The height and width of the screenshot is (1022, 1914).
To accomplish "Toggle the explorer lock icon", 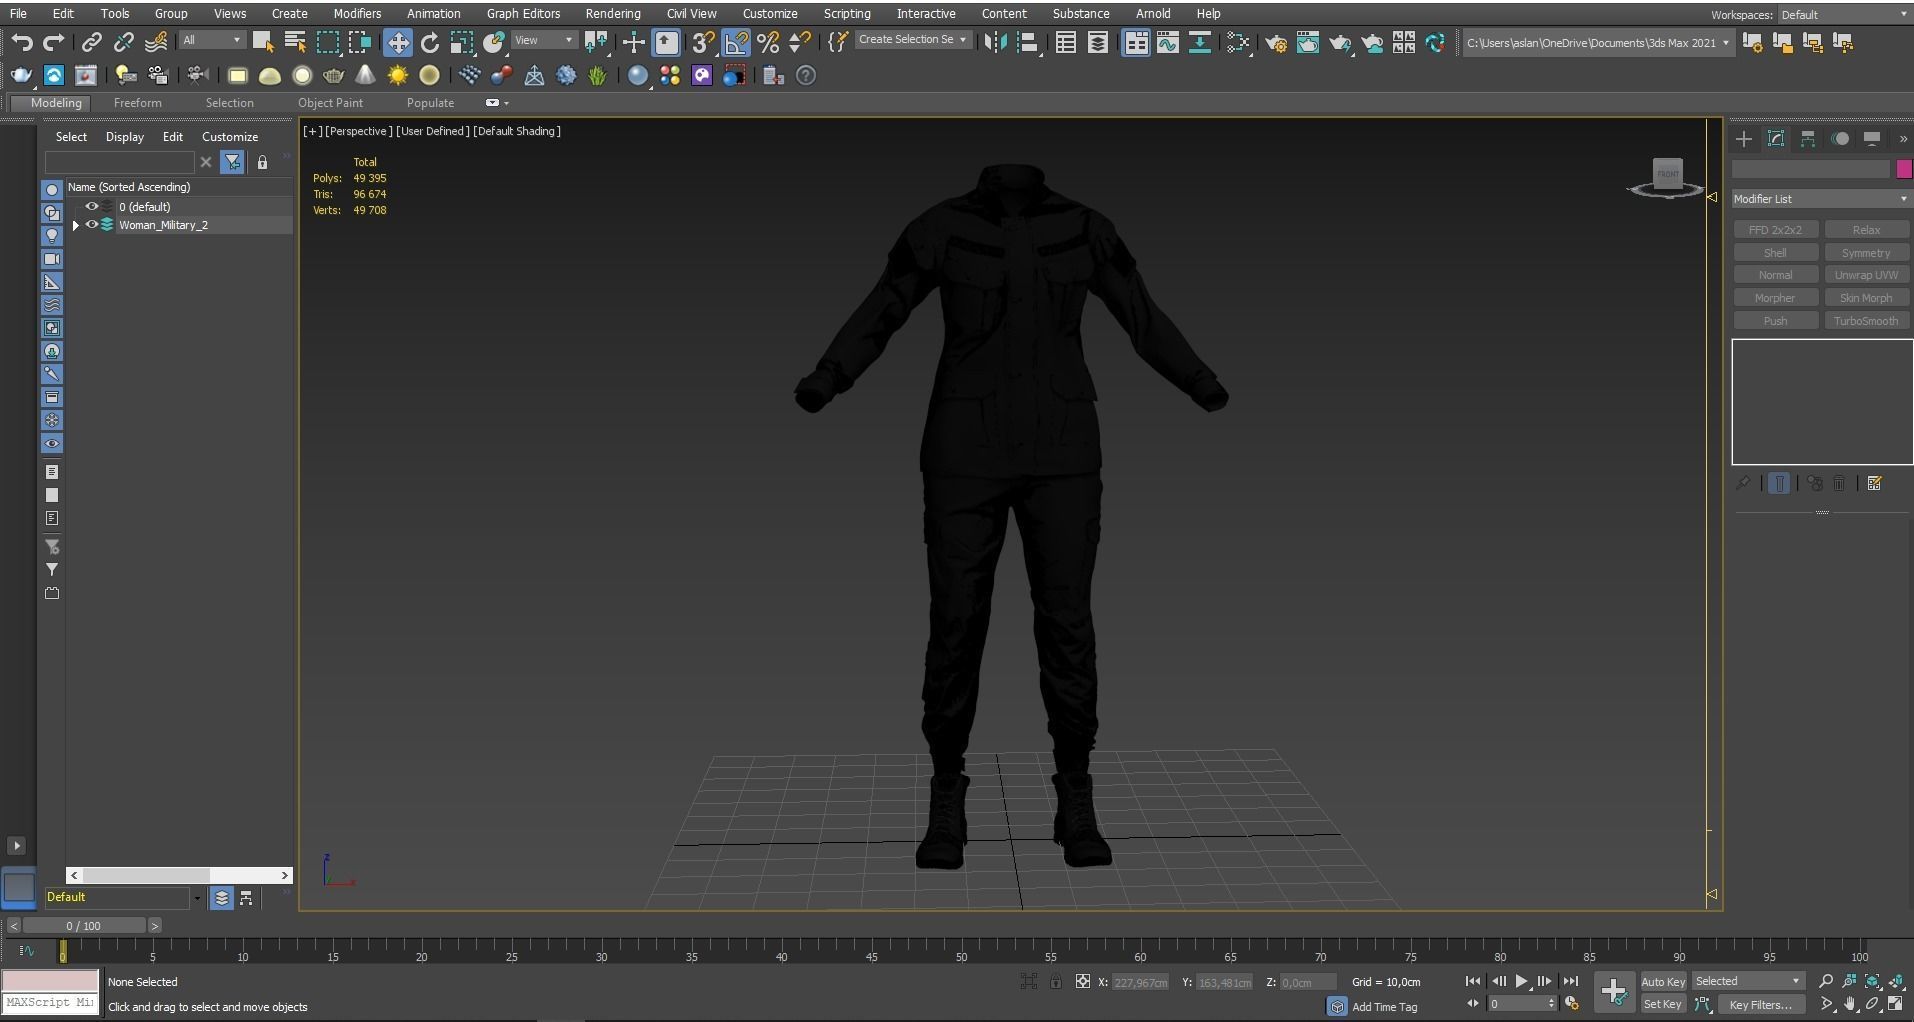I will coord(262,162).
